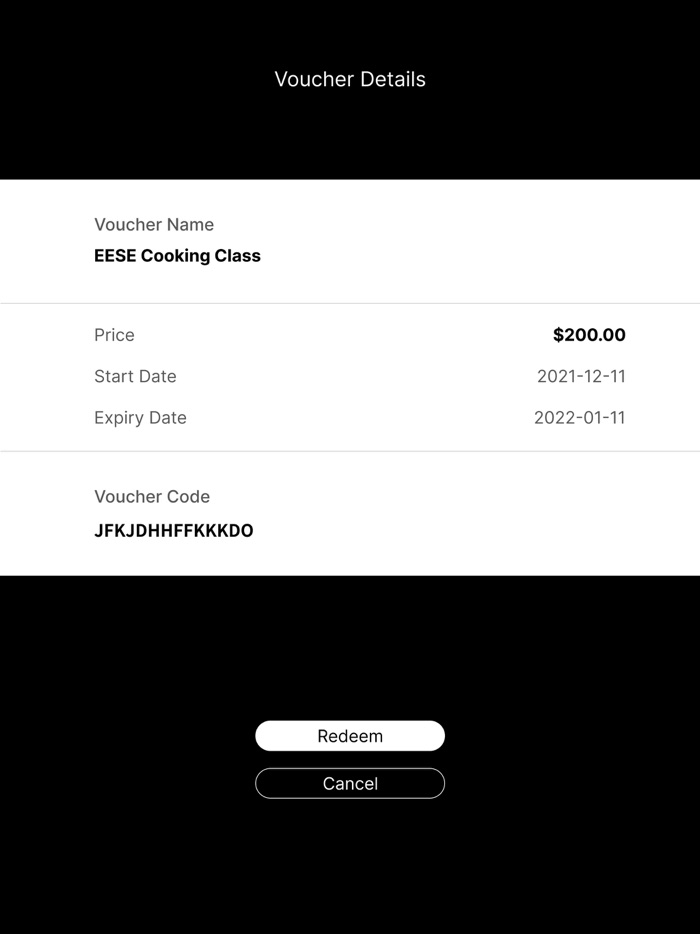Select the 2021-12-11 start date
700x934 pixels.
[x=581, y=376]
